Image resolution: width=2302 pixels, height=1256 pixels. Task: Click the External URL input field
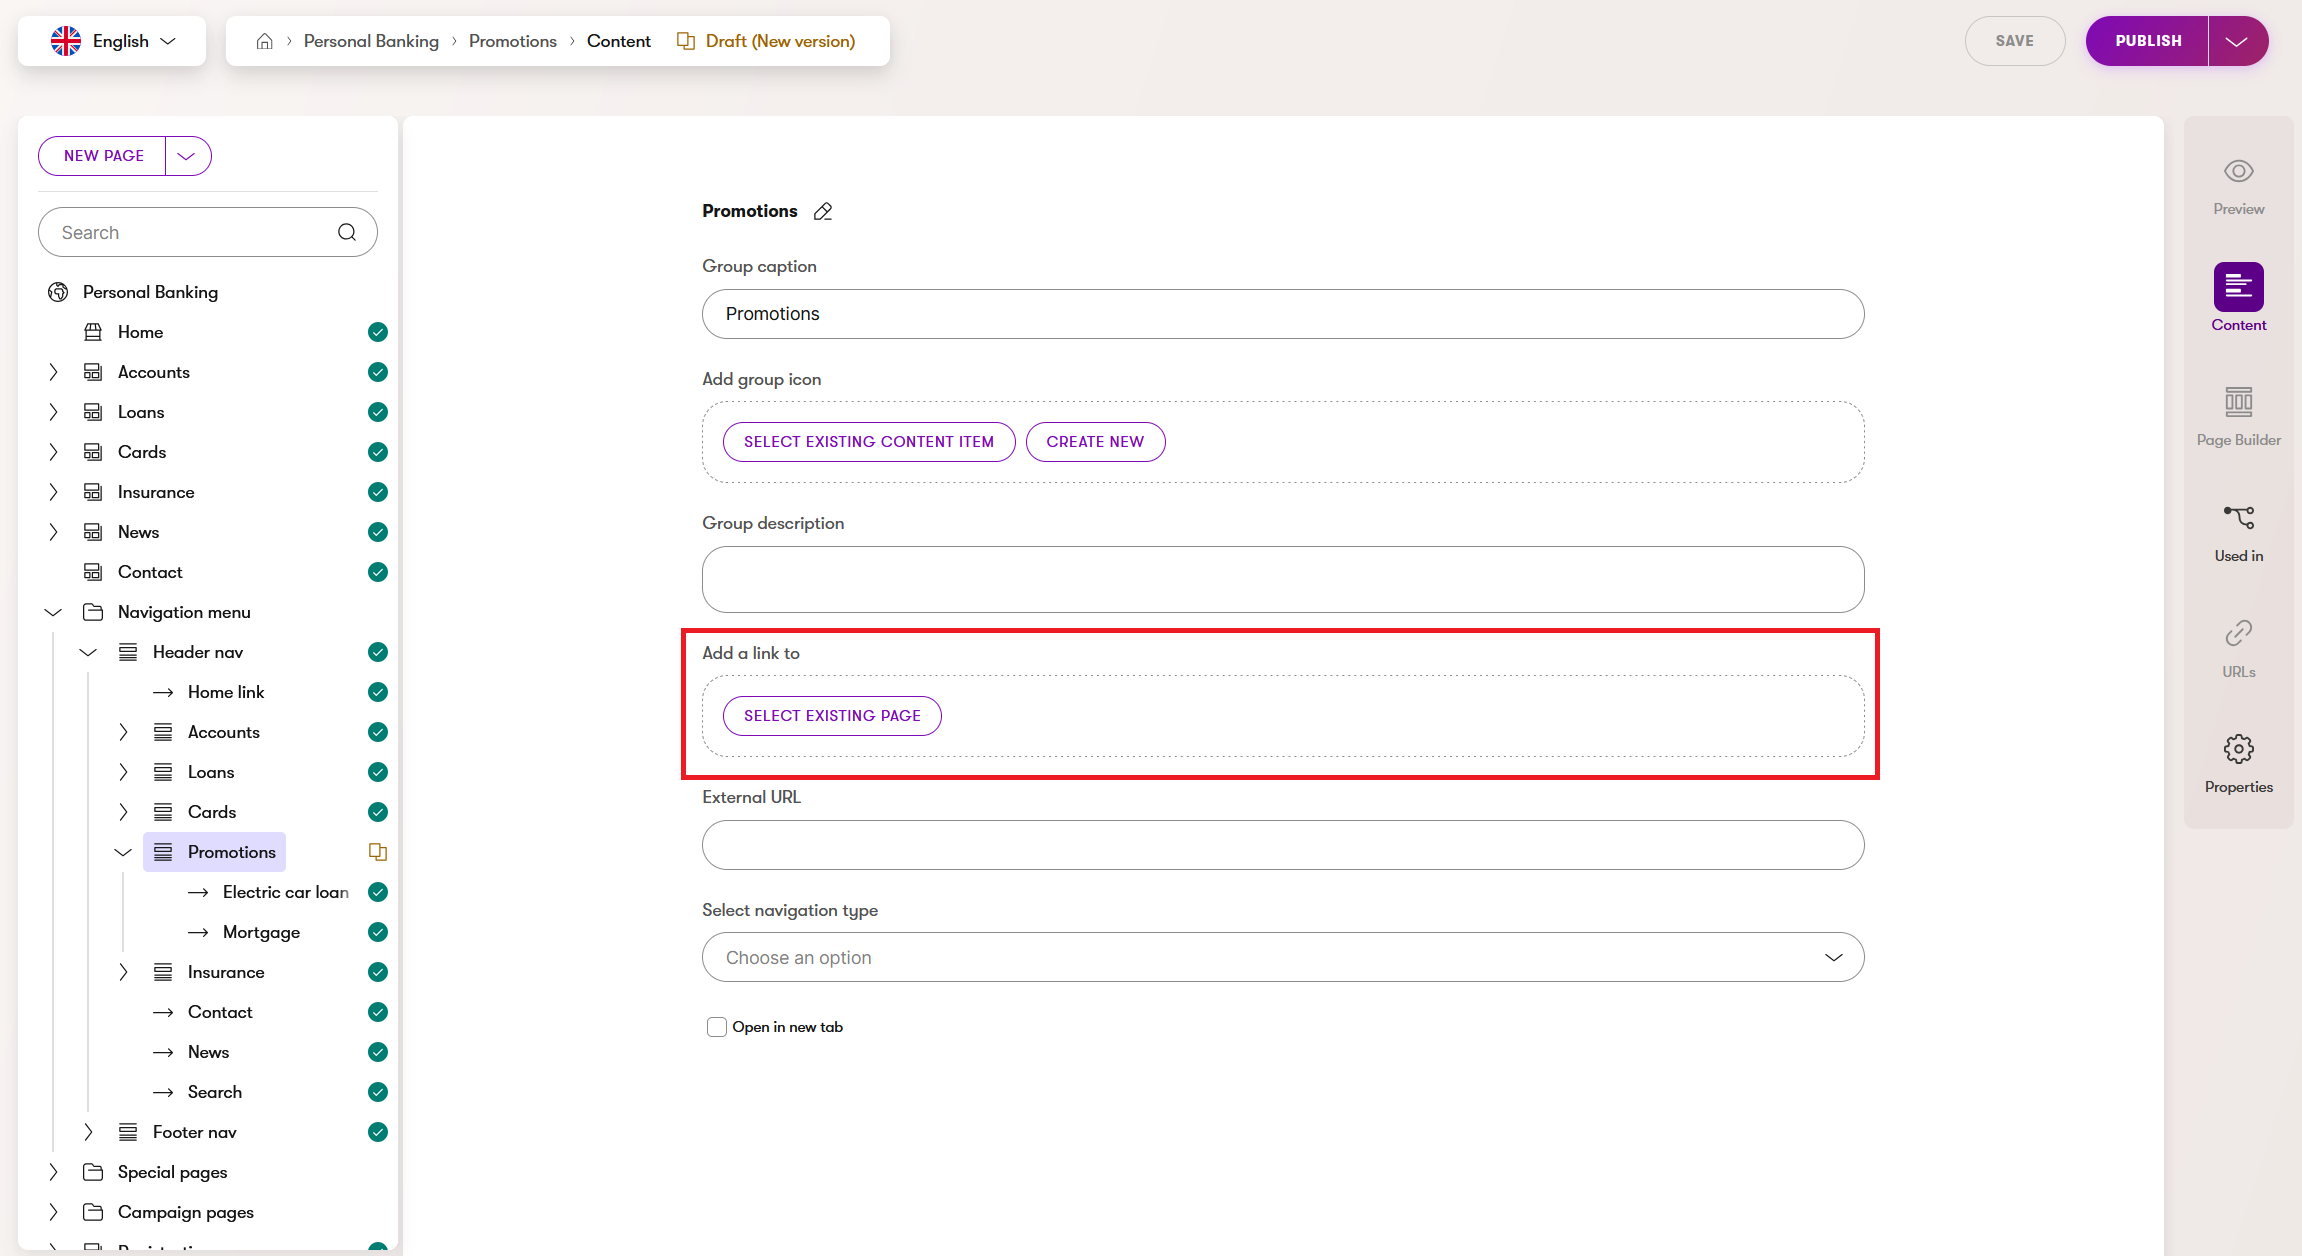point(1282,845)
